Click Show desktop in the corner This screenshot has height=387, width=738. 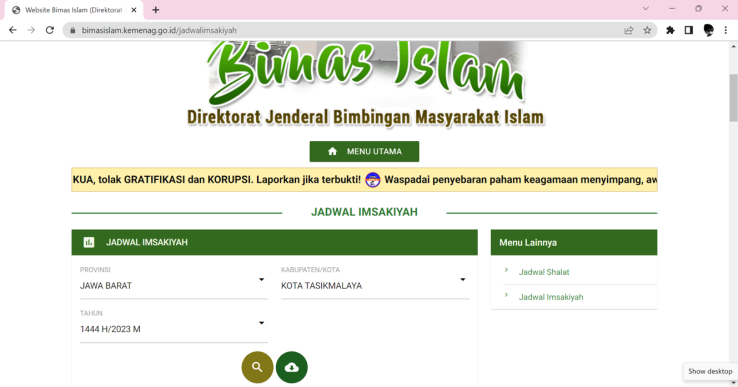tap(710, 371)
